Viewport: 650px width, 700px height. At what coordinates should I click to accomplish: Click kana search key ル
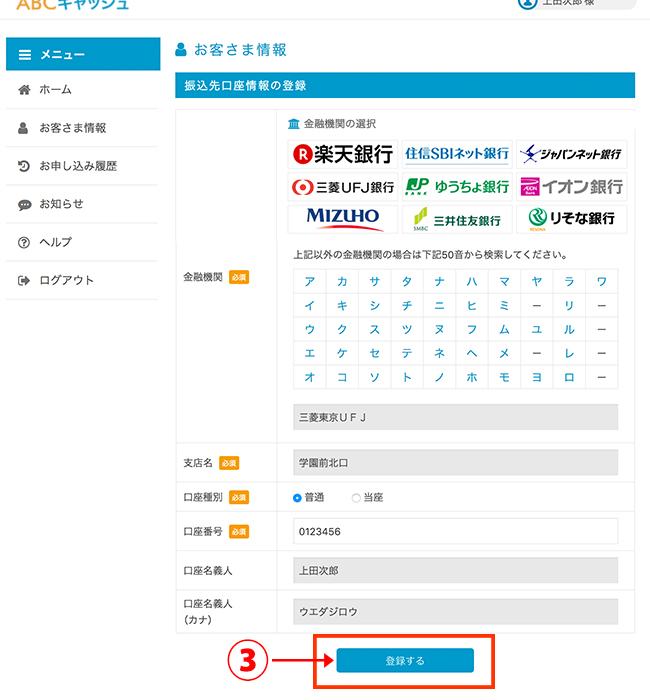tap(569, 329)
